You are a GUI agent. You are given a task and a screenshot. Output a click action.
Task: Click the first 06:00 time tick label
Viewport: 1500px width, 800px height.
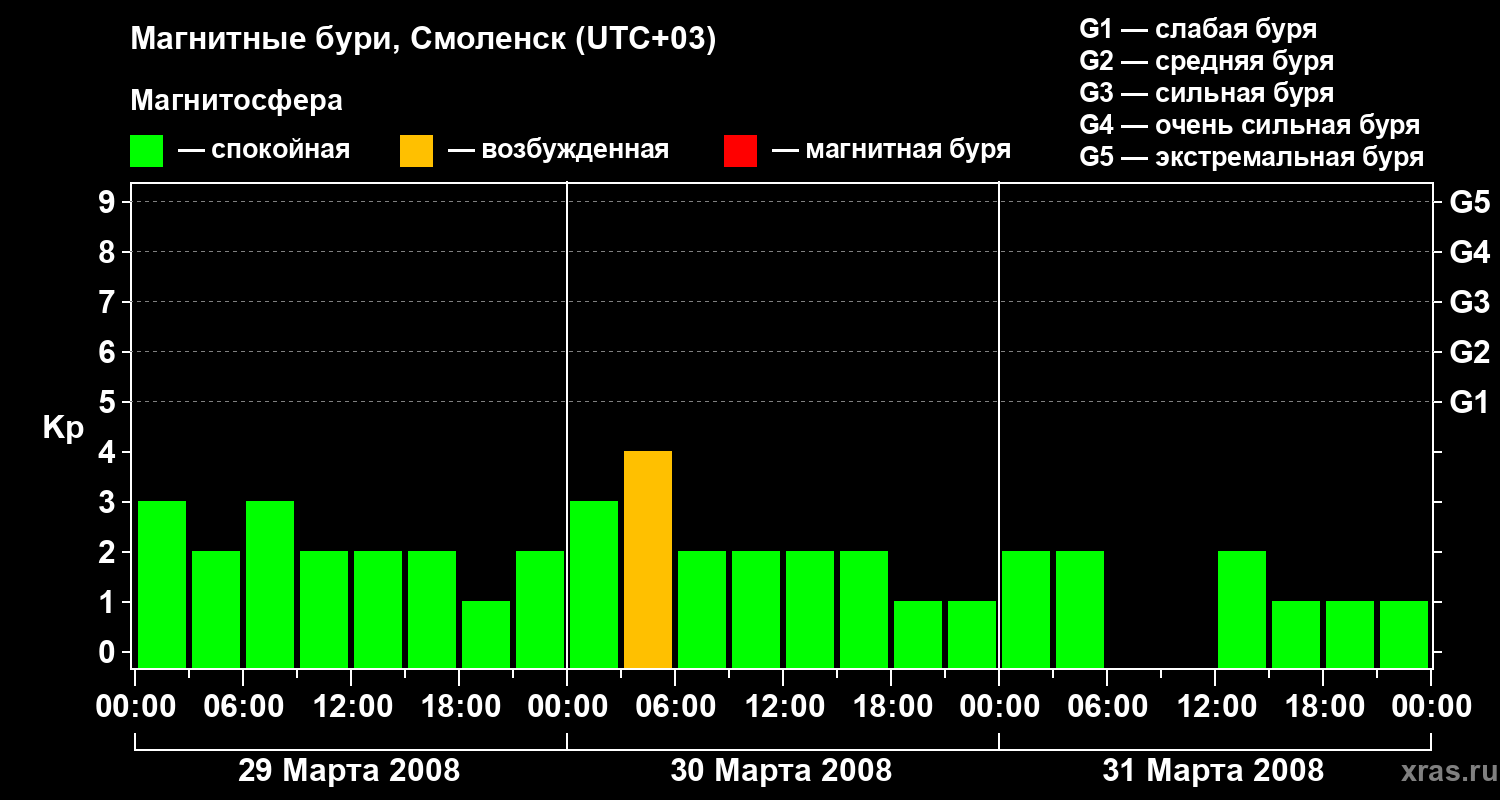pyautogui.click(x=243, y=707)
